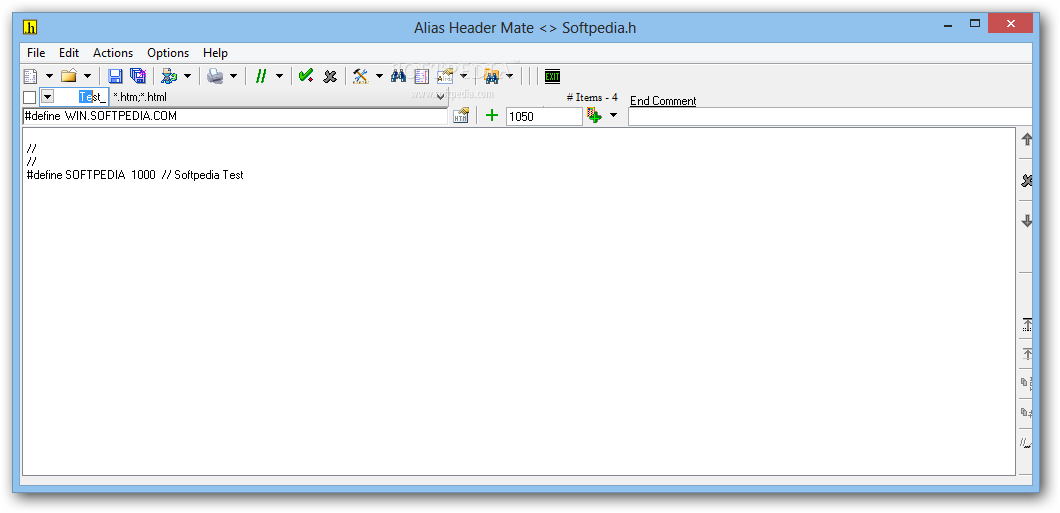Screen dimensions: 1060x513
Task: Click the up arrow under bar icon
Action: point(1026,354)
